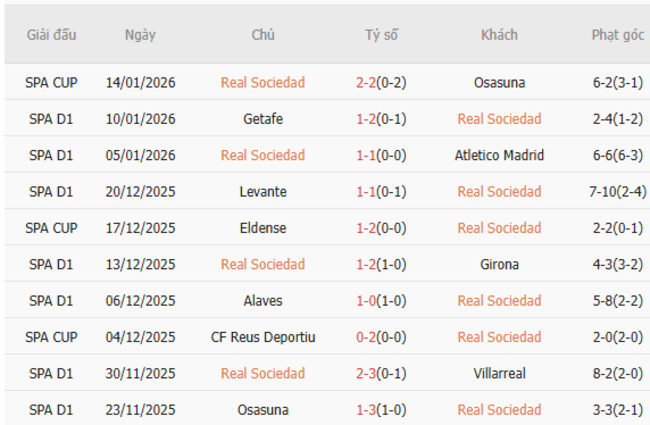650x425 pixels.
Task: Open the Getafe team link
Action: tap(263, 119)
